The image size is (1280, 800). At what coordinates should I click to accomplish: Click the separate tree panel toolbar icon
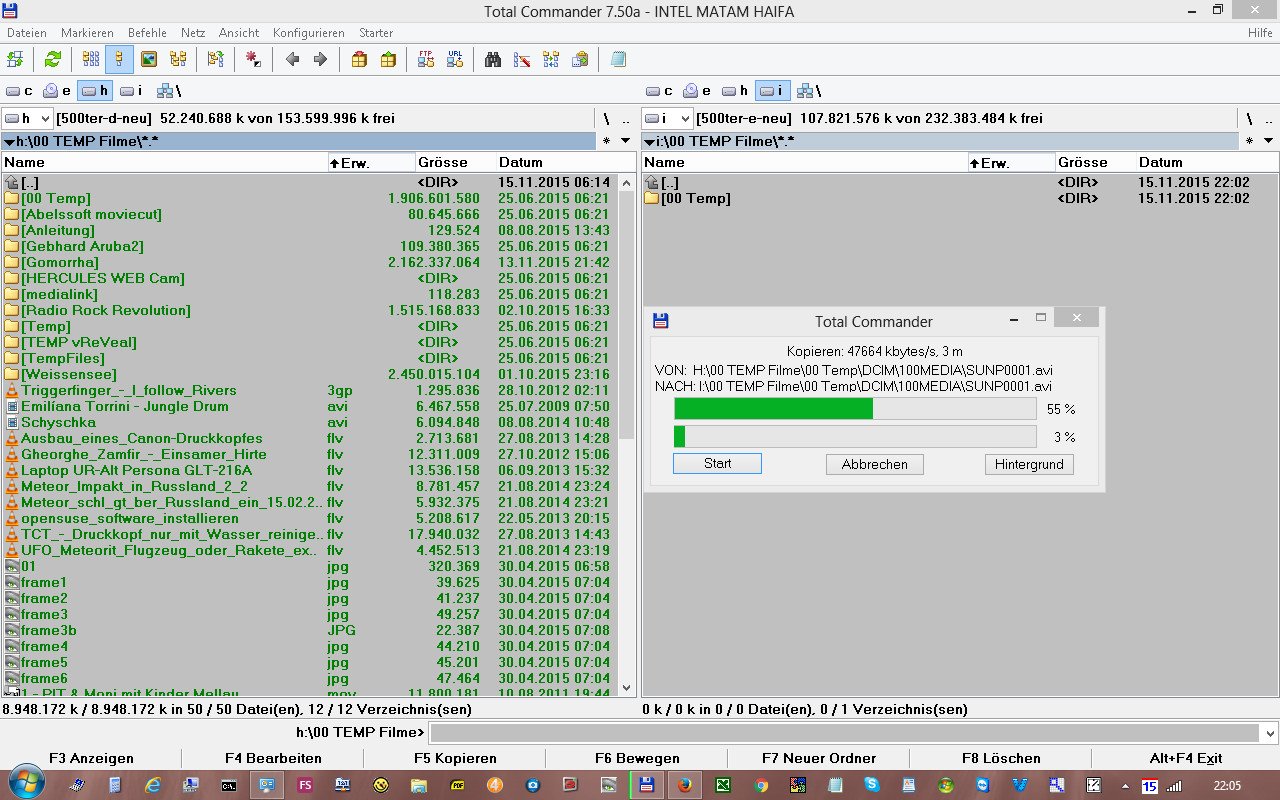215,59
